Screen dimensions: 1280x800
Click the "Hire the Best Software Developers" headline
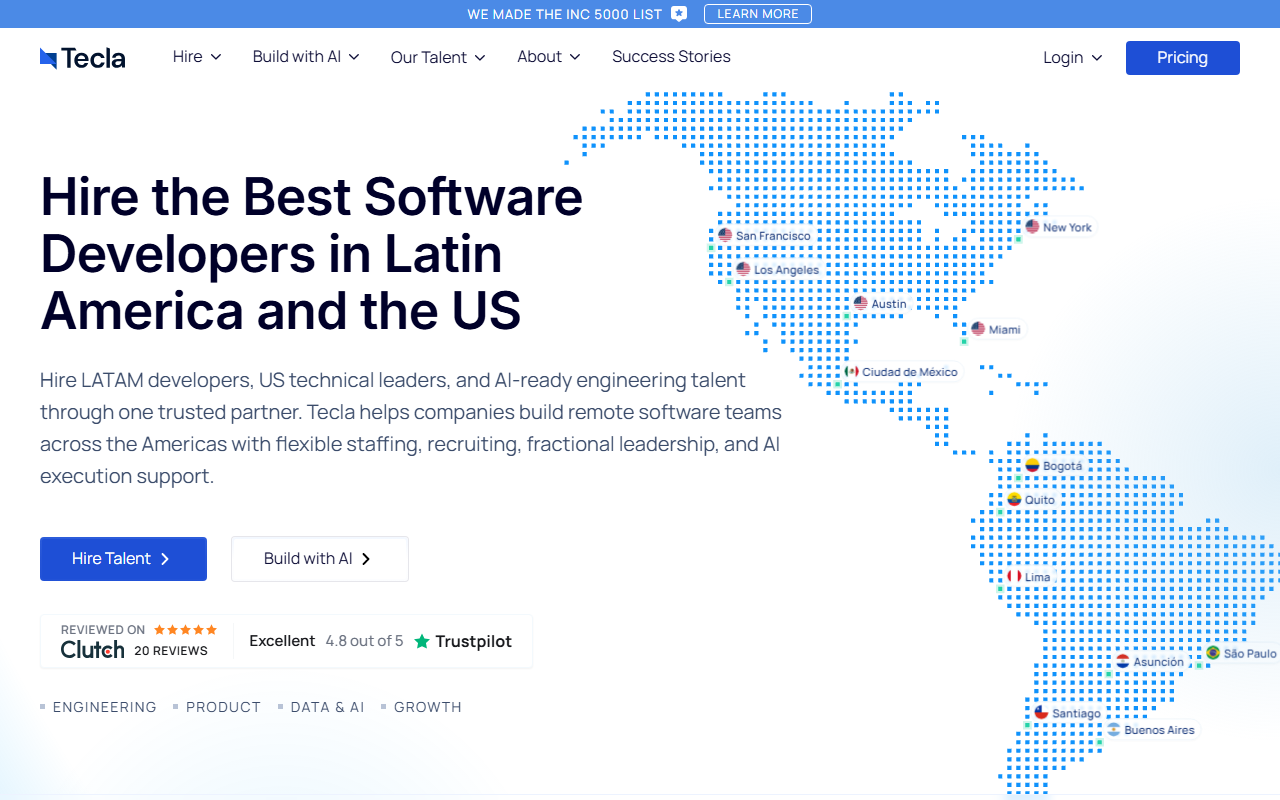click(x=311, y=253)
